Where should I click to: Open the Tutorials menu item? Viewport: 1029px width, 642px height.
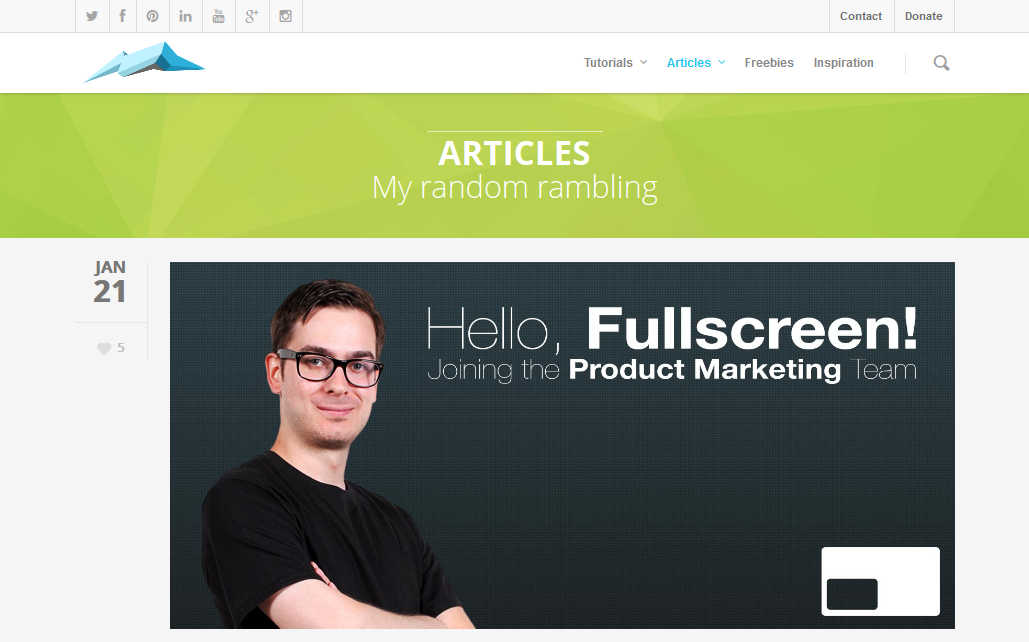(x=608, y=62)
